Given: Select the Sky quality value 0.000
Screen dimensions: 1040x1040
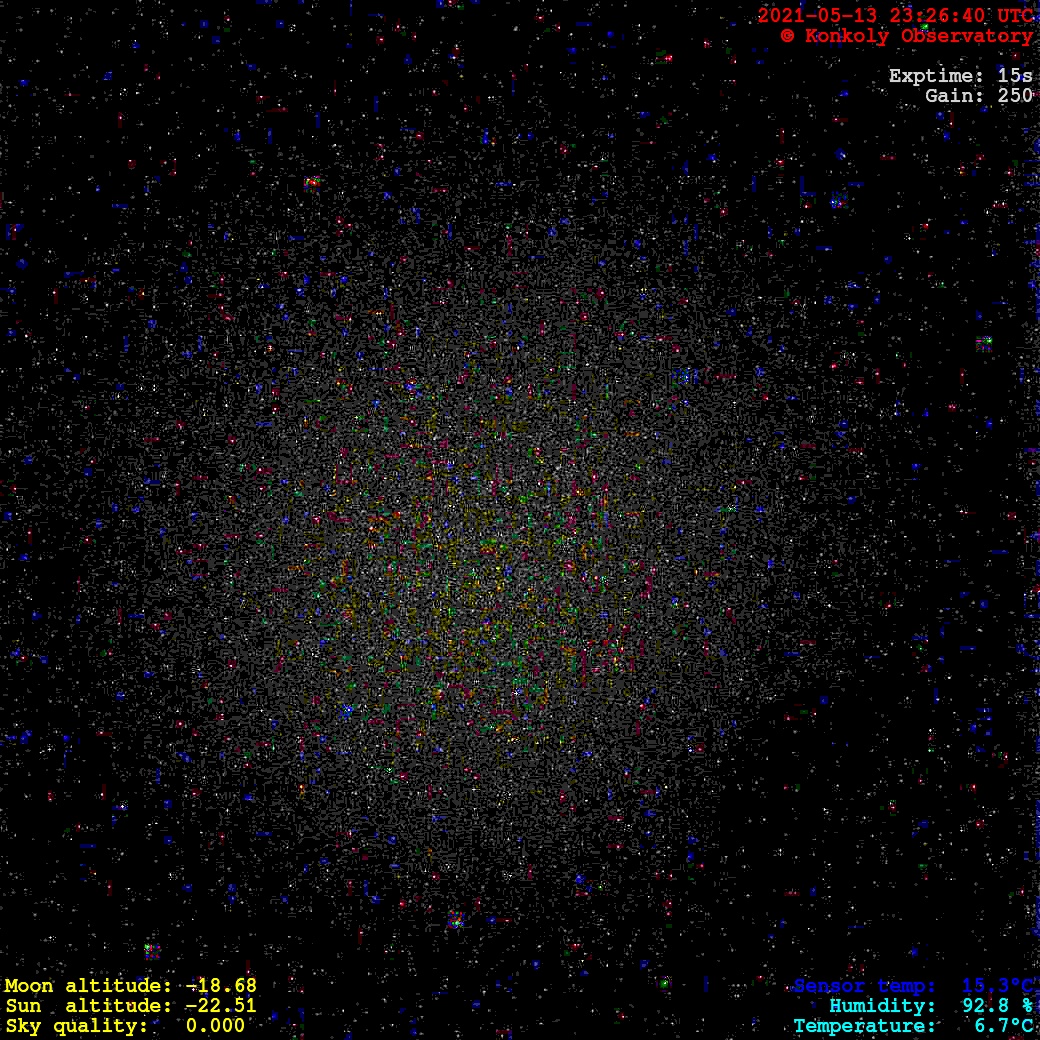Looking at the screenshot, I should (x=215, y=1026).
